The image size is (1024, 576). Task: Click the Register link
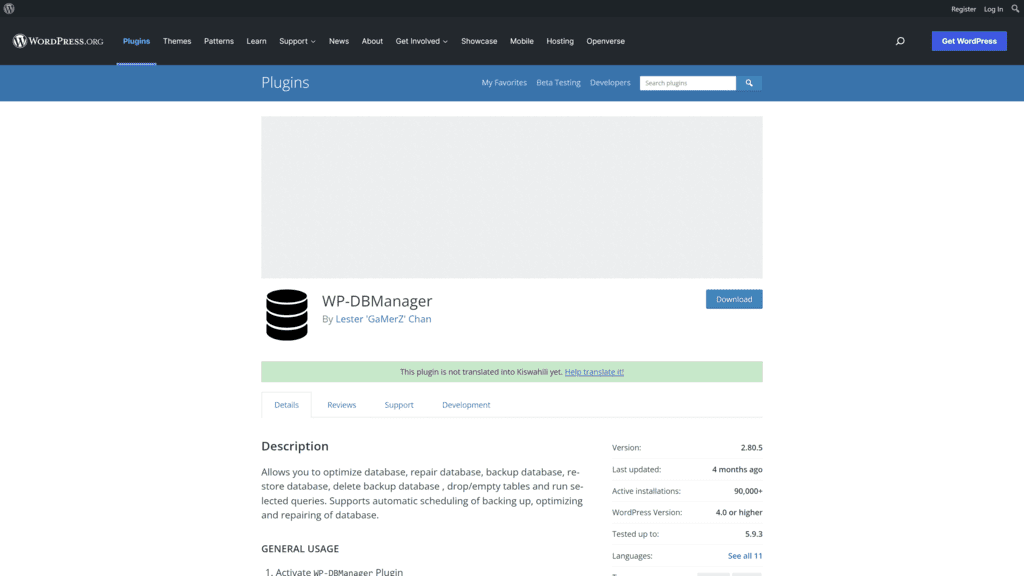(963, 9)
